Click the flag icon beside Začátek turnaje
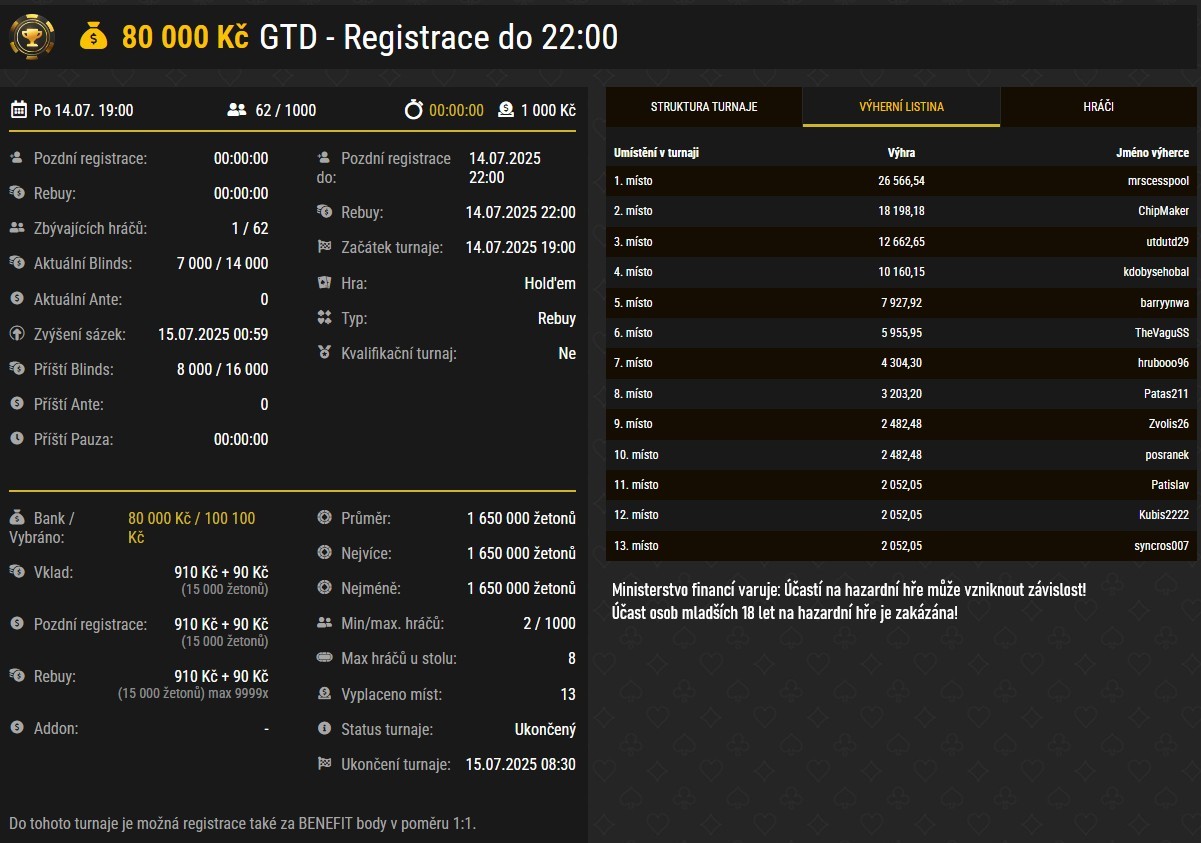 coord(324,247)
